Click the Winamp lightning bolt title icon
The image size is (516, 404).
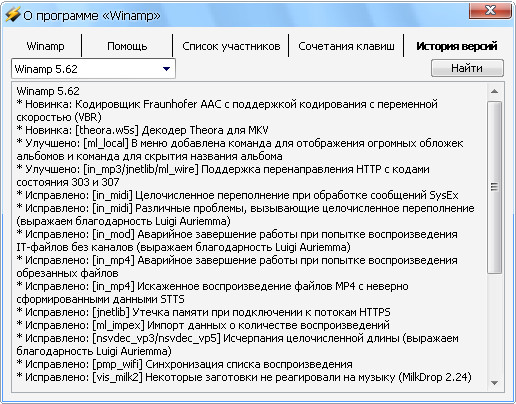click(x=13, y=15)
